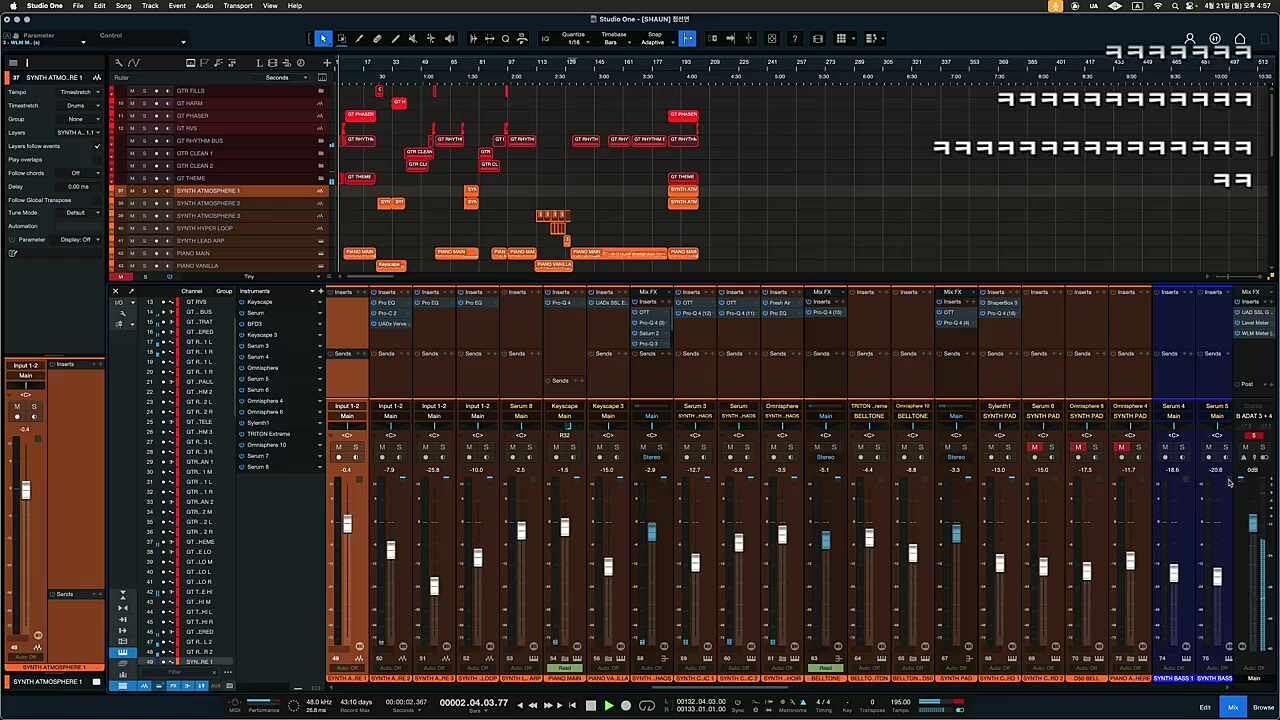Enable record on the GT PHASER track
Image resolution: width=1280 pixels, height=720 pixels.
(155, 116)
